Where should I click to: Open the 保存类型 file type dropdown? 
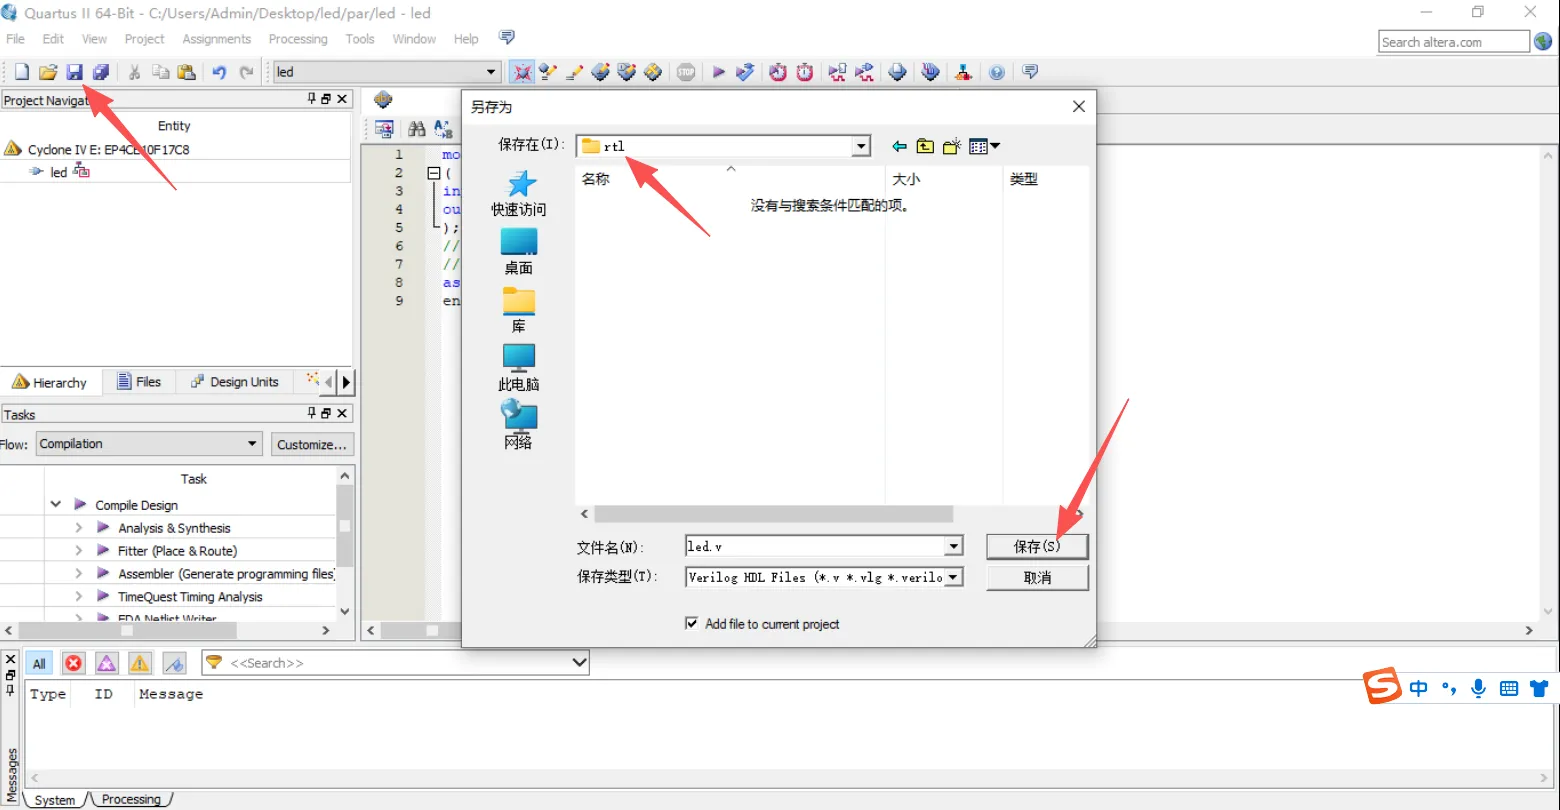954,577
